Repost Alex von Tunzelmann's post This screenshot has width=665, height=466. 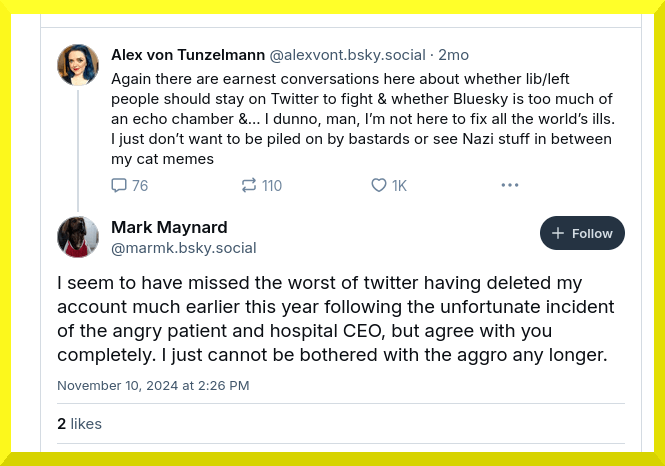coord(249,185)
